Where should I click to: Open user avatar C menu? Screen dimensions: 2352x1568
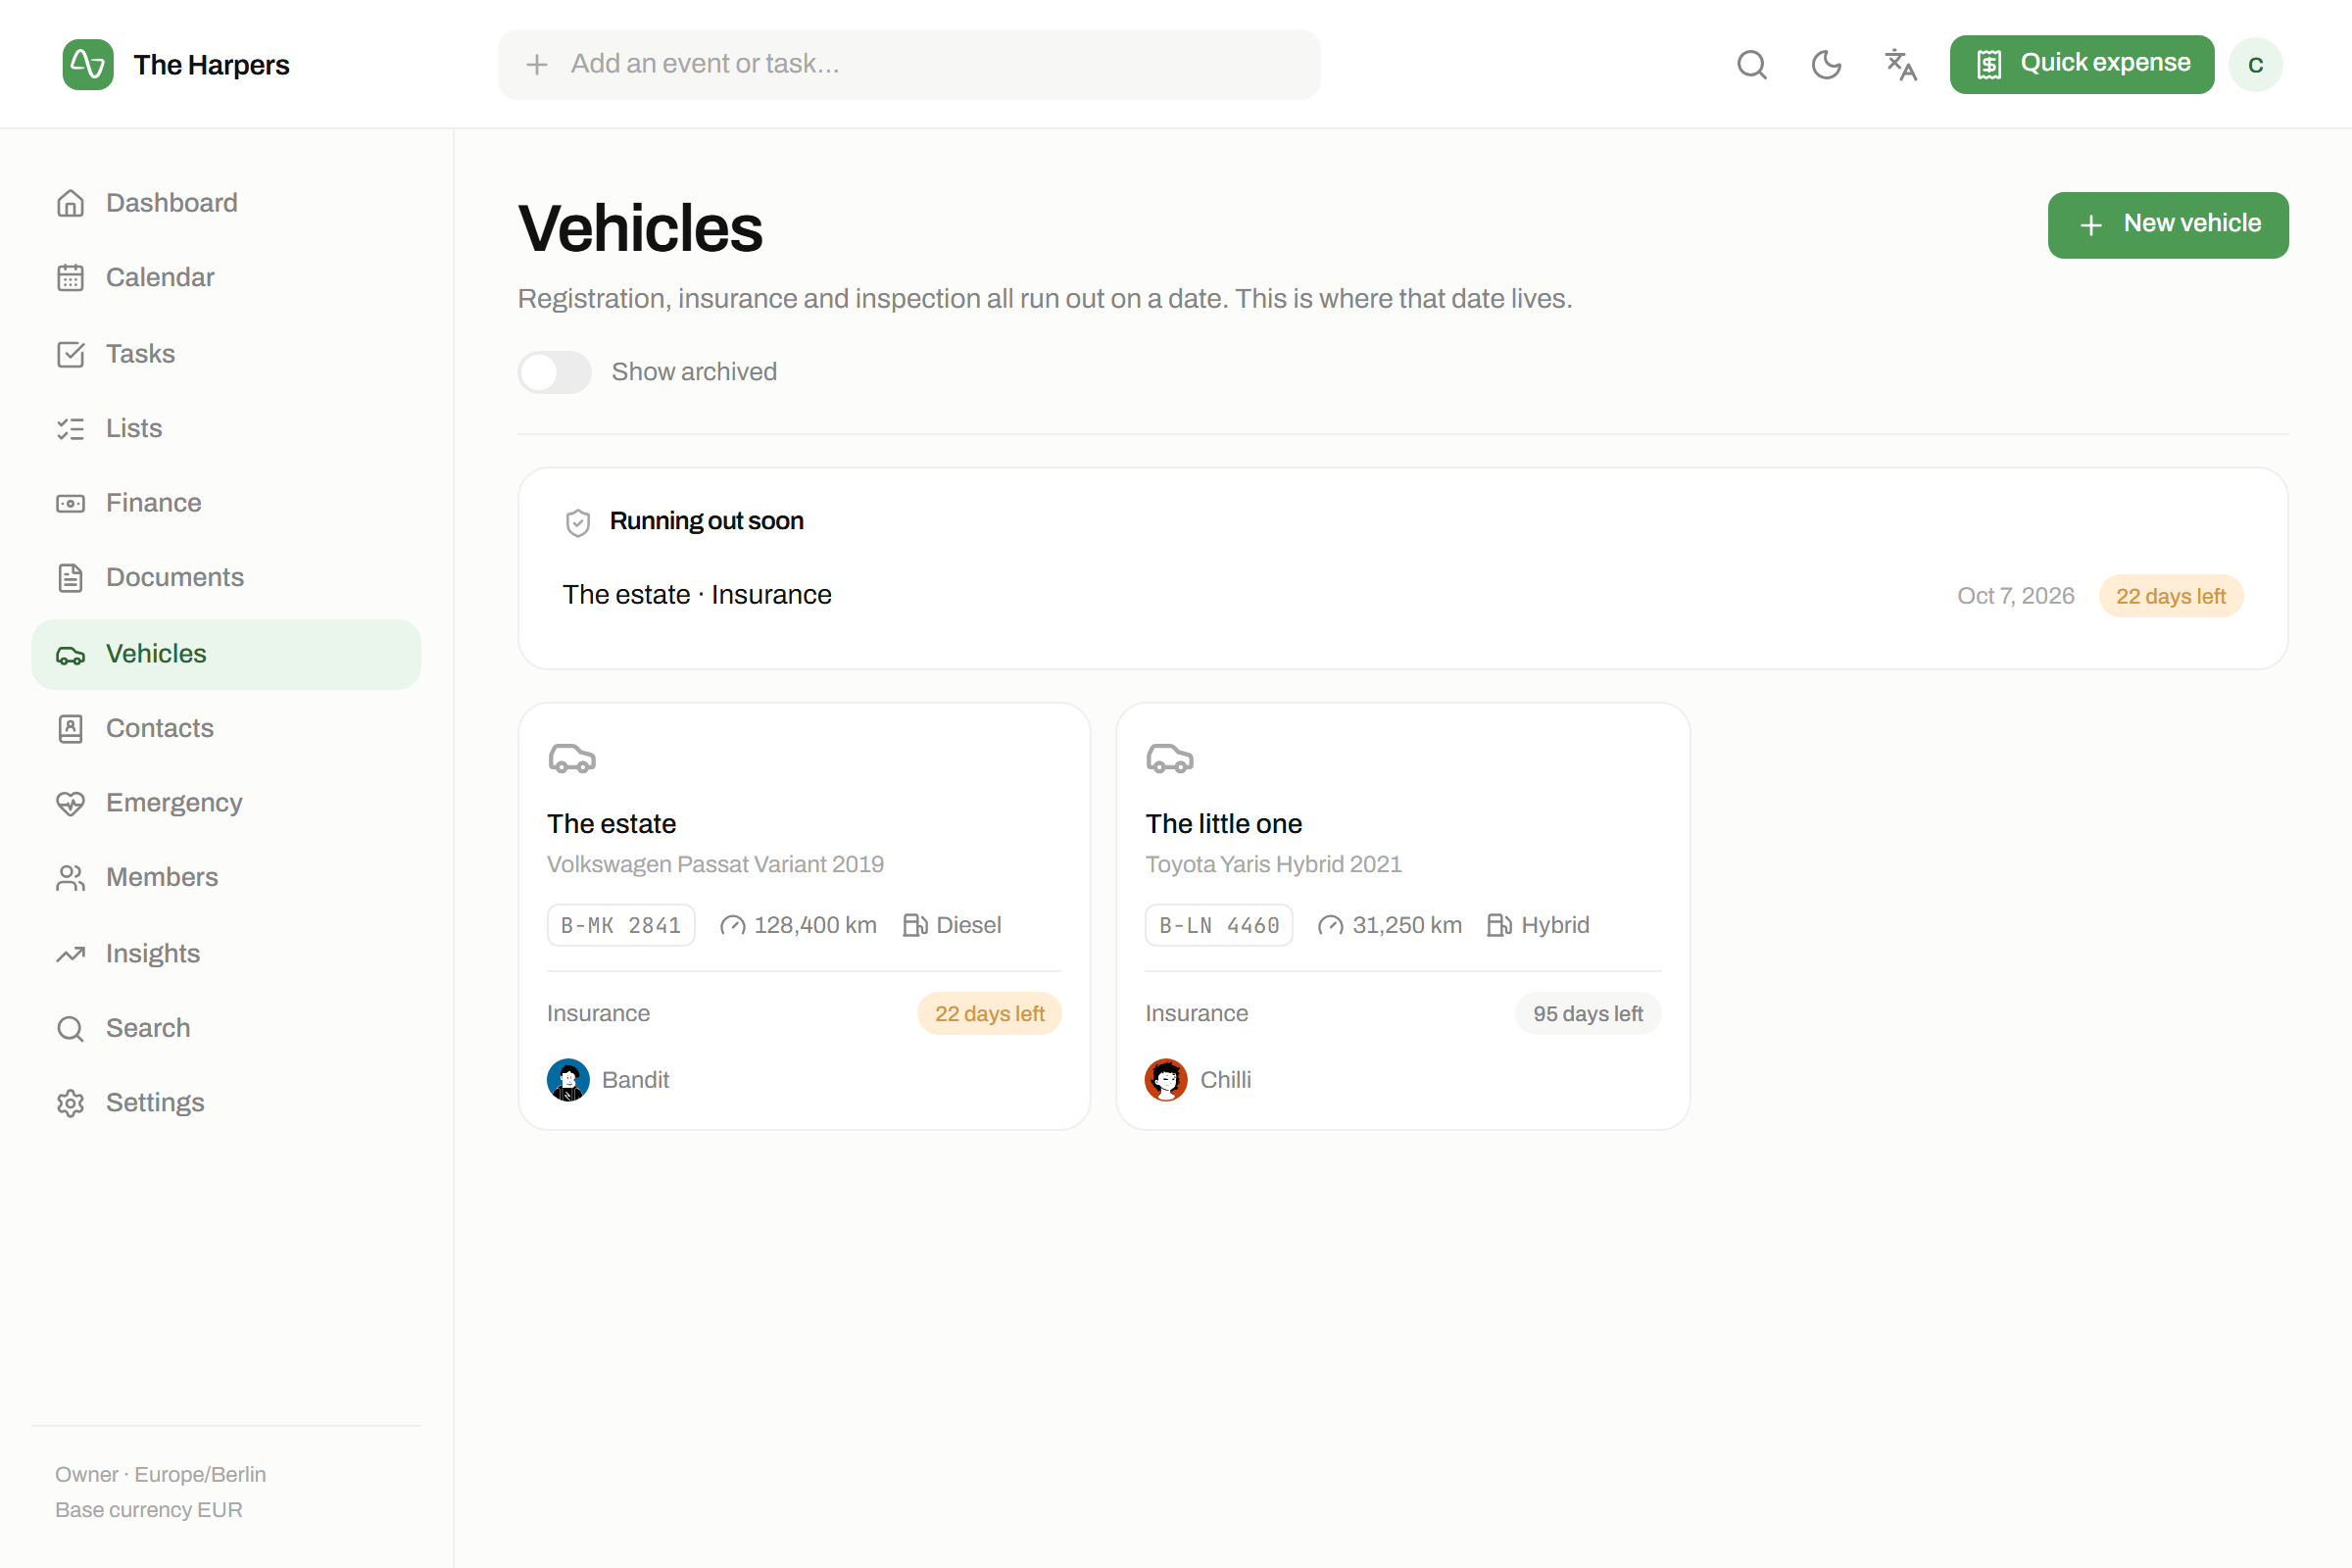pyautogui.click(x=2255, y=65)
